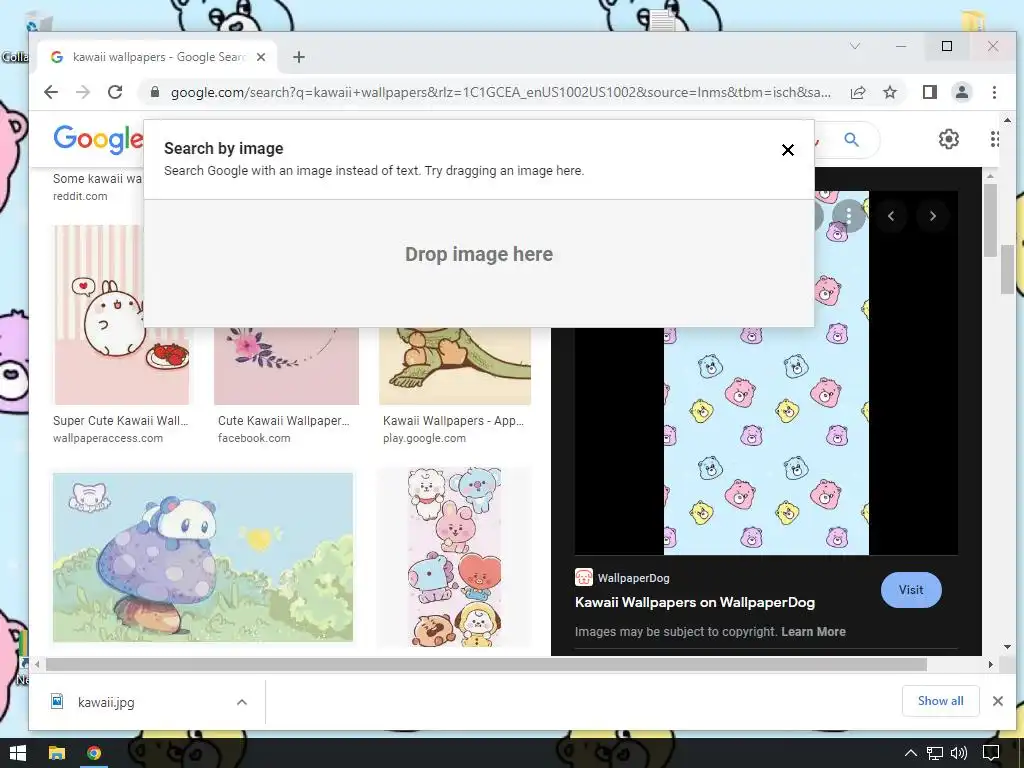Click the browser forward arrow
Screen dimensions: 1024x768
click(x=83, y=92)
